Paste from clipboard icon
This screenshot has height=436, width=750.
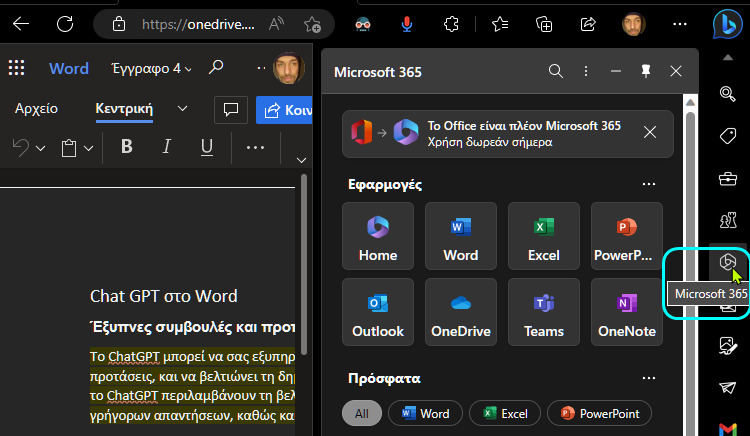pos(69,148)
